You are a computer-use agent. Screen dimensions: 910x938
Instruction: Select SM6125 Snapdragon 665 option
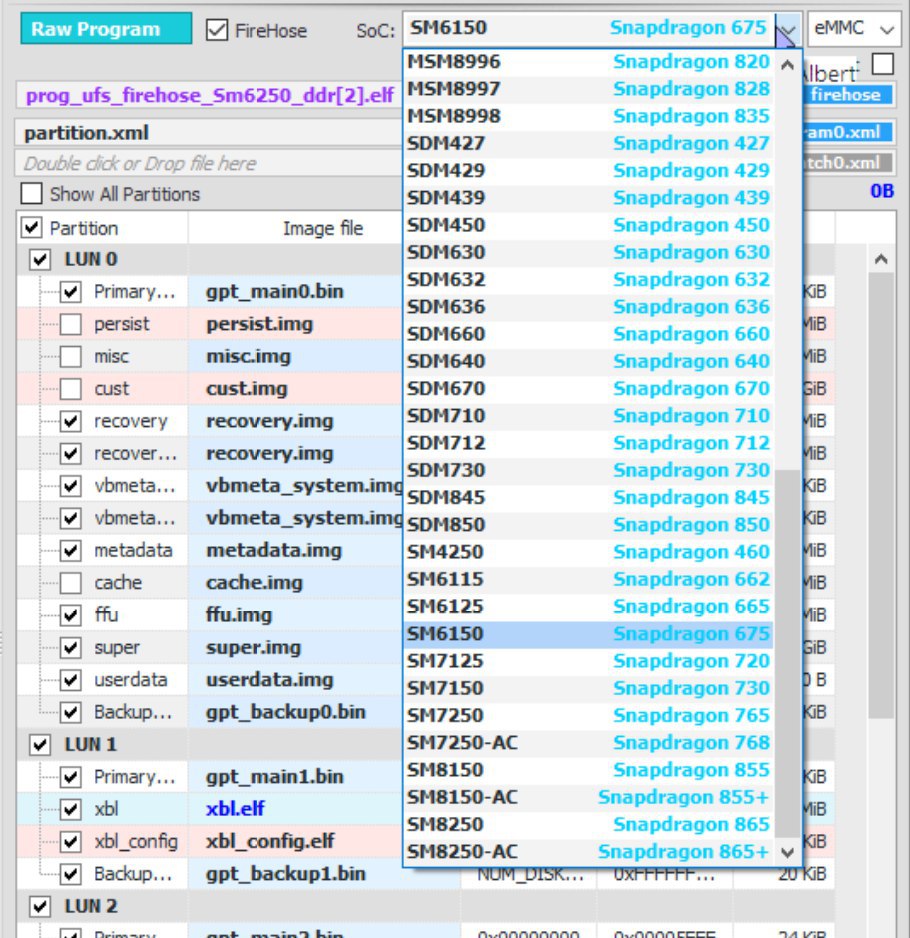(588, 607)
